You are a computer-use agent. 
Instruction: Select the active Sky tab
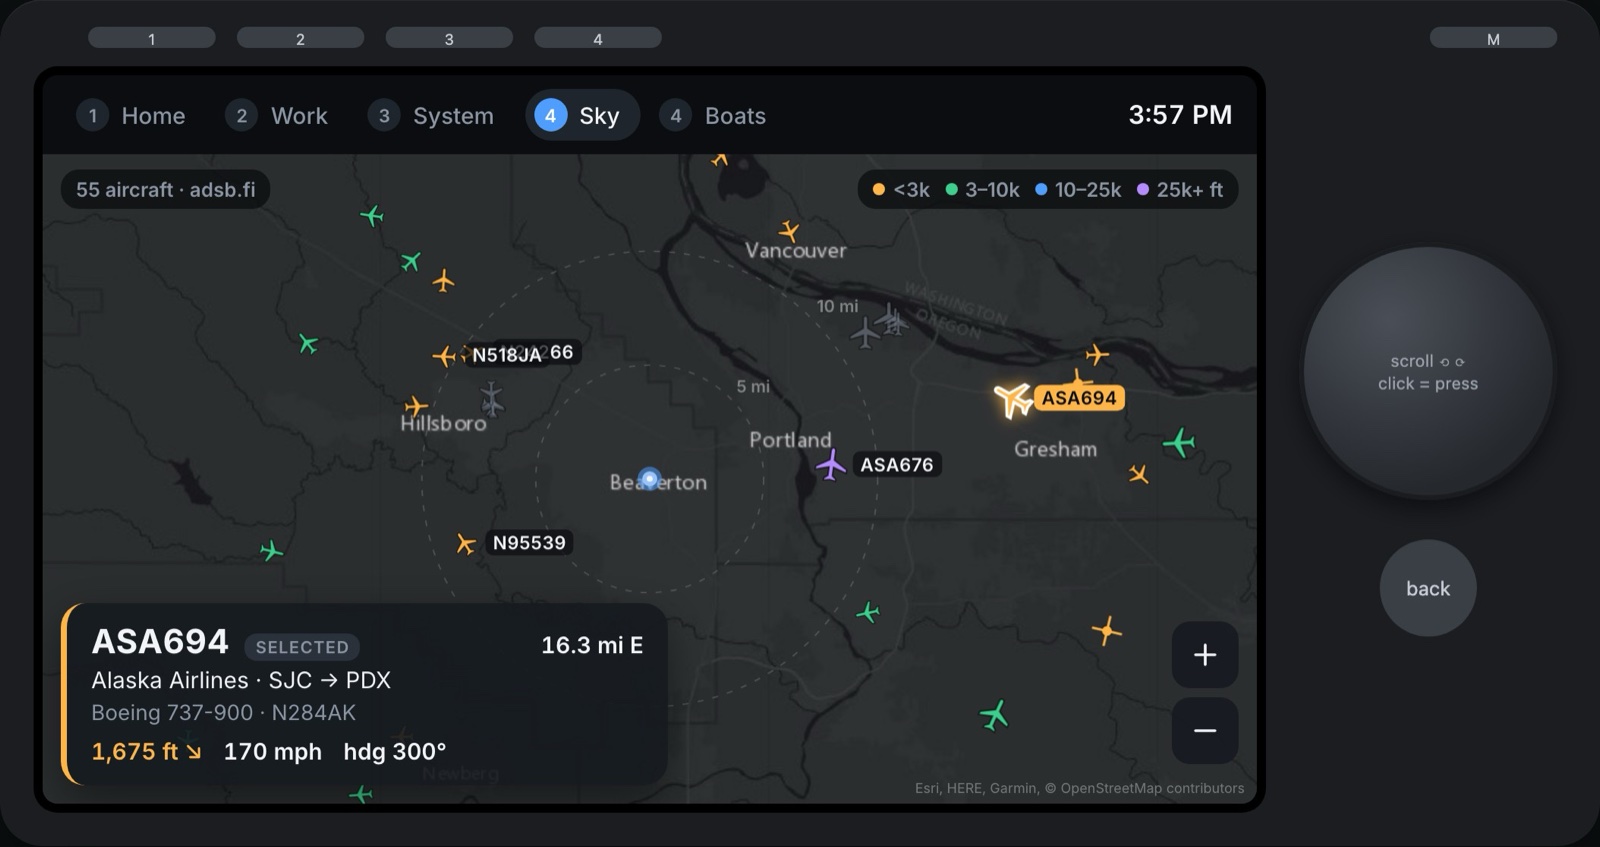[x=582, y=116]
